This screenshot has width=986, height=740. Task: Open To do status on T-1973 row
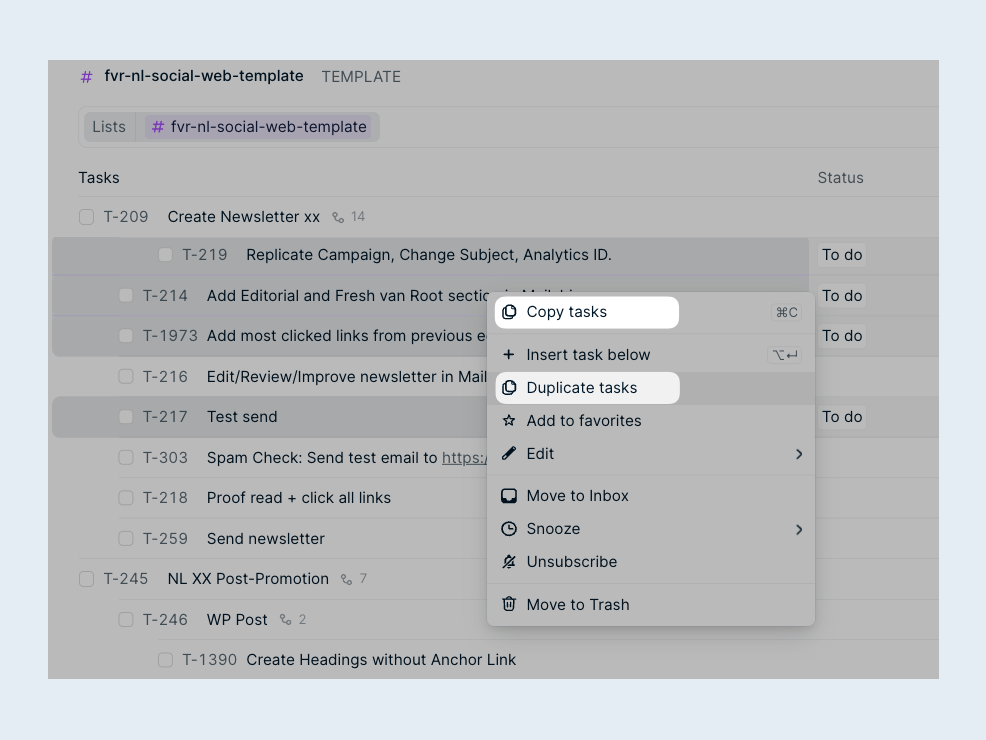(841, 336)
